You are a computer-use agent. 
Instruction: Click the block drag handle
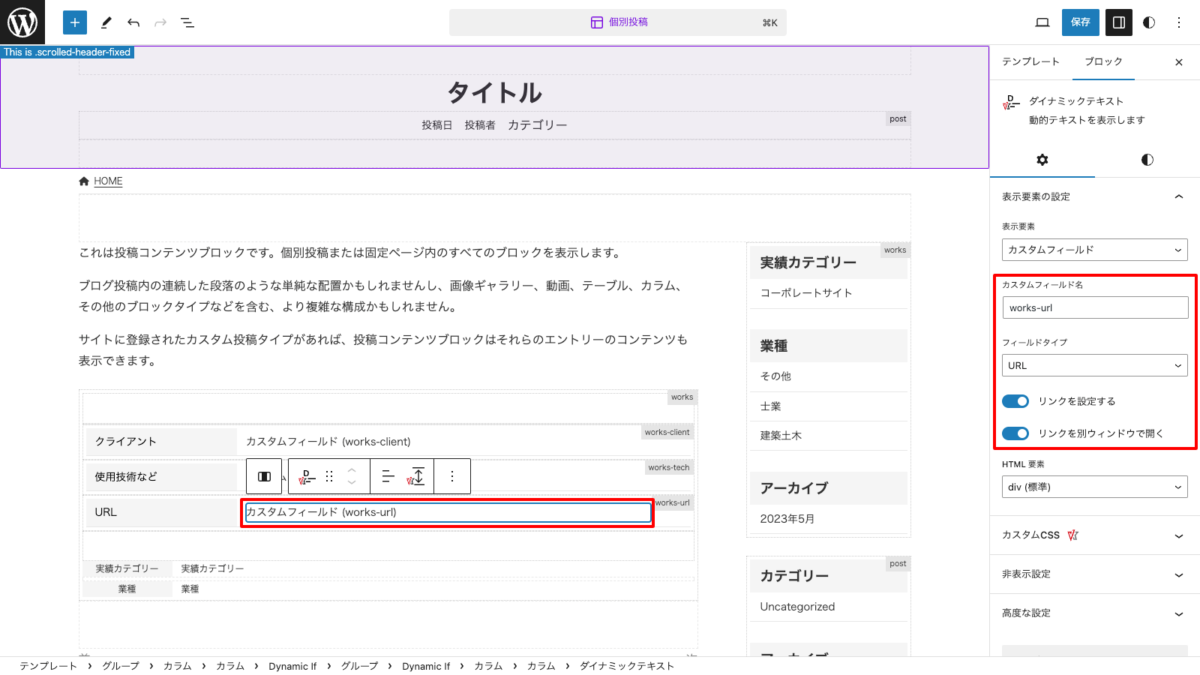click(330, 477)
